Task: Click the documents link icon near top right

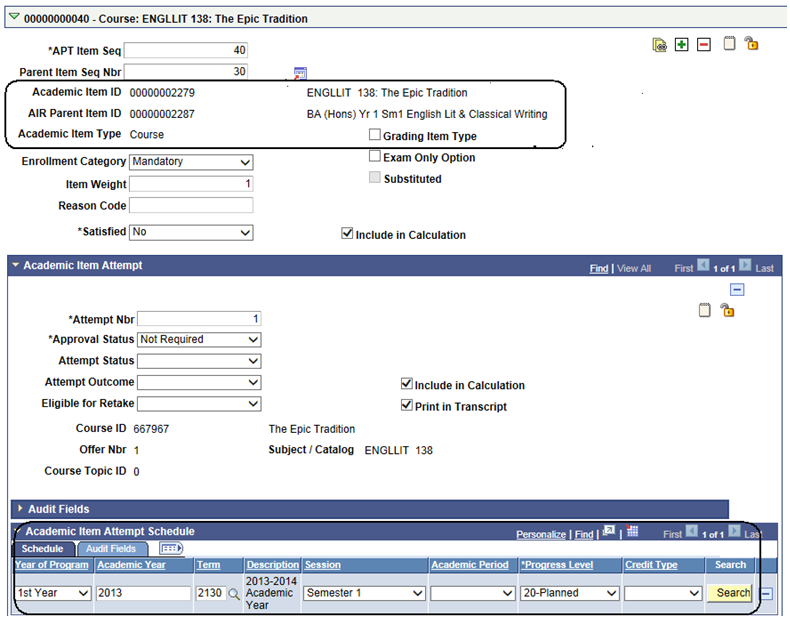Action: [x=660, y=45]
